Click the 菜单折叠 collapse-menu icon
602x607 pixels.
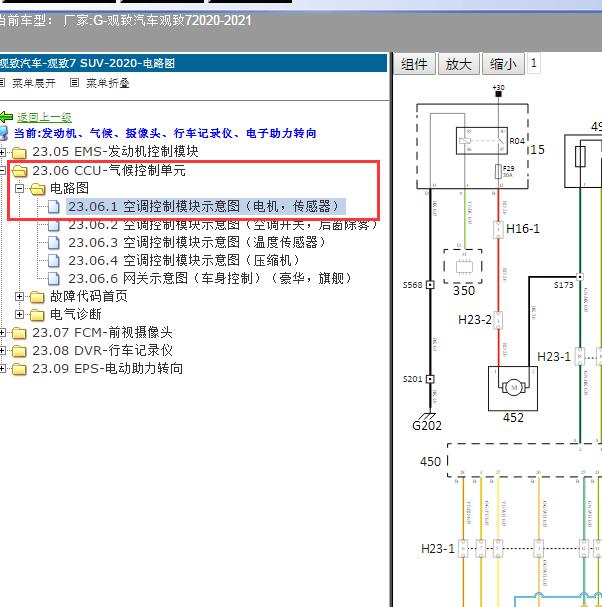(x=74, y=82)
